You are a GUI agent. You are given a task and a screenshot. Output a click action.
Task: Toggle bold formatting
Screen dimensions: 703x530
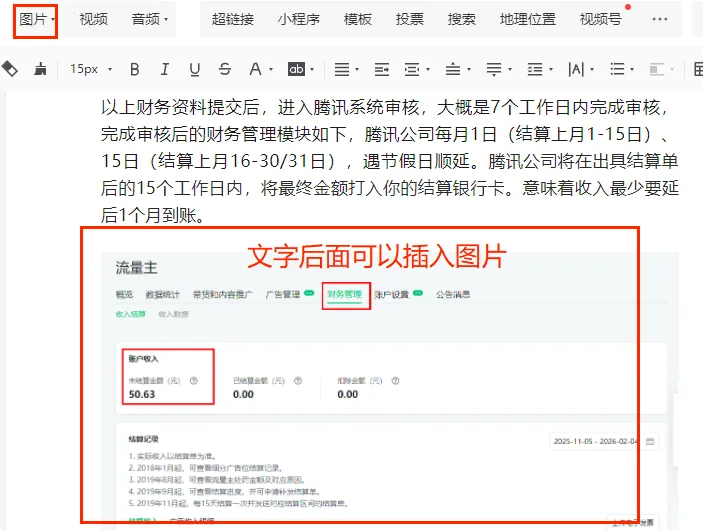coord(135,70)
